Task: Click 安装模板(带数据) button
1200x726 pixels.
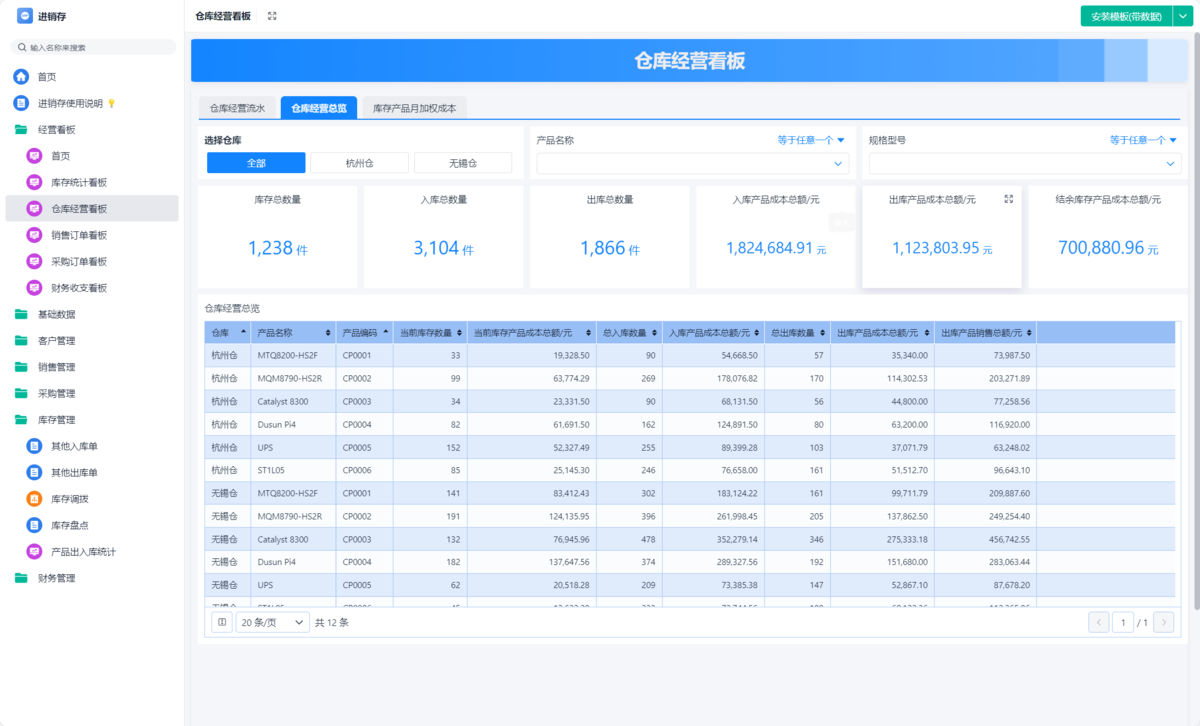Action: [1125, 16]
